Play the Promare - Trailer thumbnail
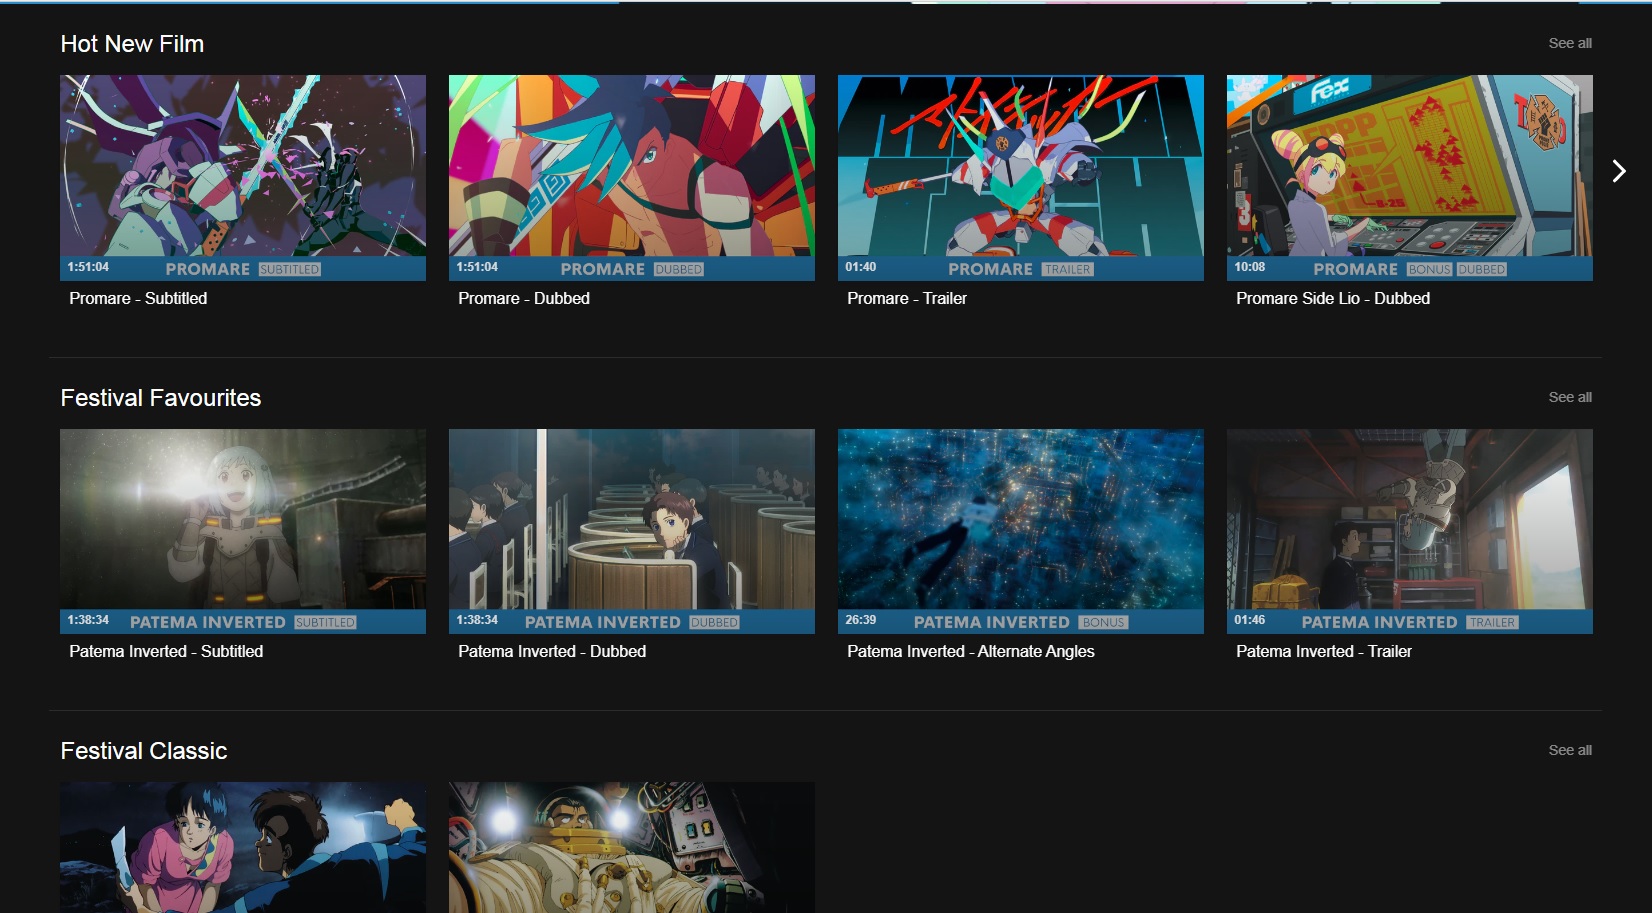Screen dimensions: 1652x913 [x=1021, y=178]
